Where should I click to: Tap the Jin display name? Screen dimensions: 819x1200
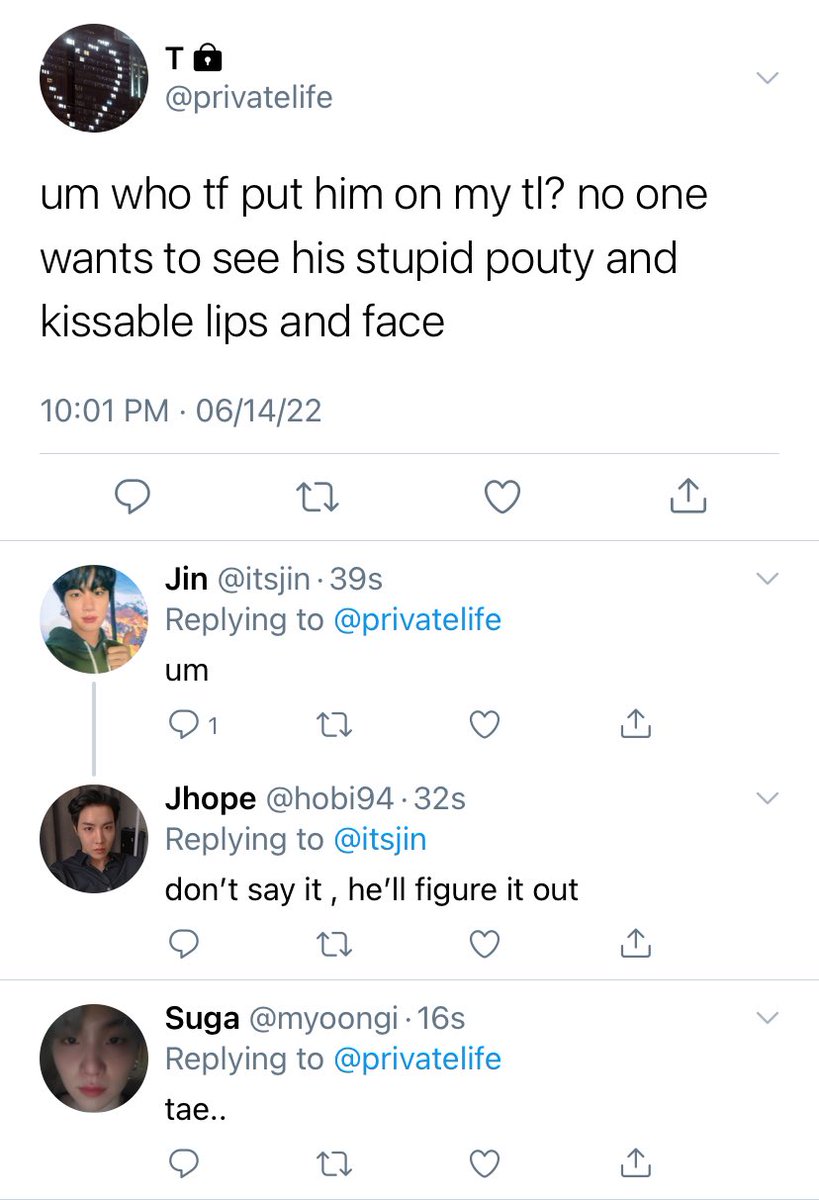pyautogui.click(x=186, y=578)
